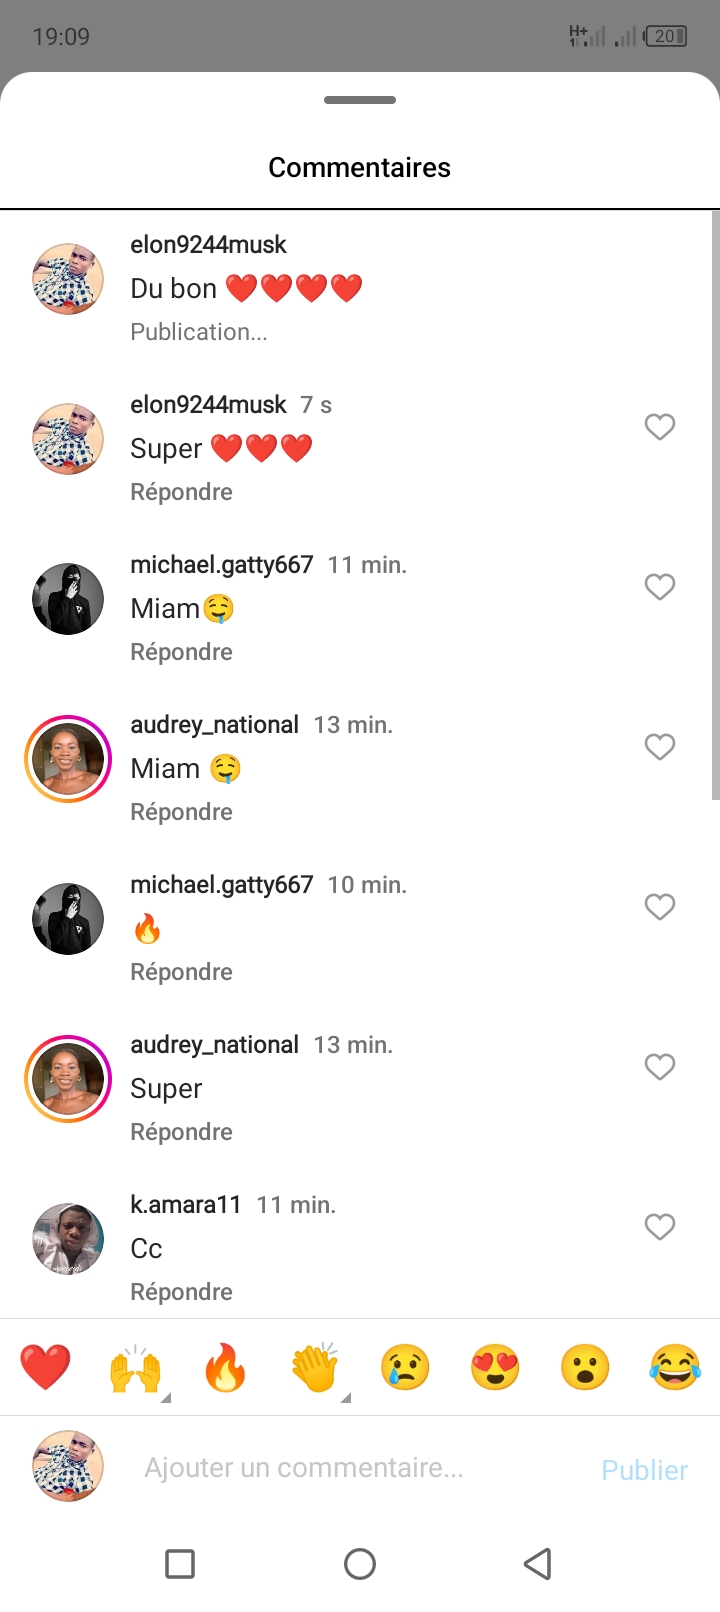The image size is (720, 1612).
Task: Tap the red heart quick-reaction emoji
Action: point(45,1367)
